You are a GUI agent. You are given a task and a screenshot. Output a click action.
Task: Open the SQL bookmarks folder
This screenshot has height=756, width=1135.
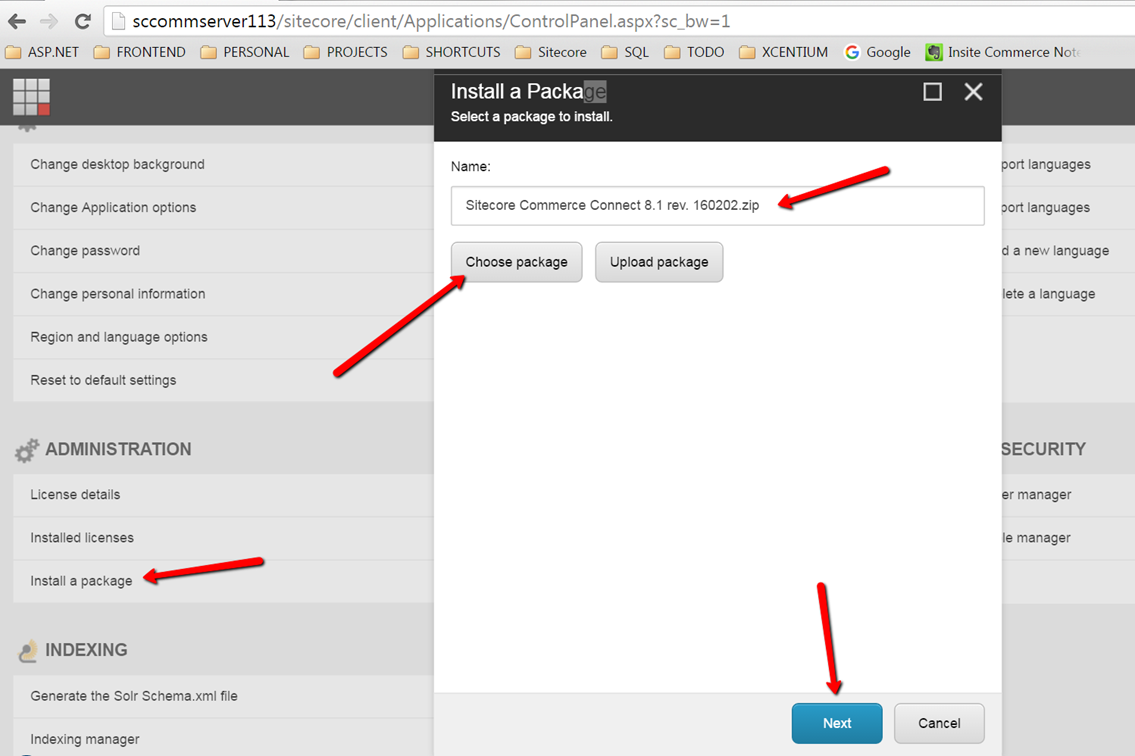point(625,52)
